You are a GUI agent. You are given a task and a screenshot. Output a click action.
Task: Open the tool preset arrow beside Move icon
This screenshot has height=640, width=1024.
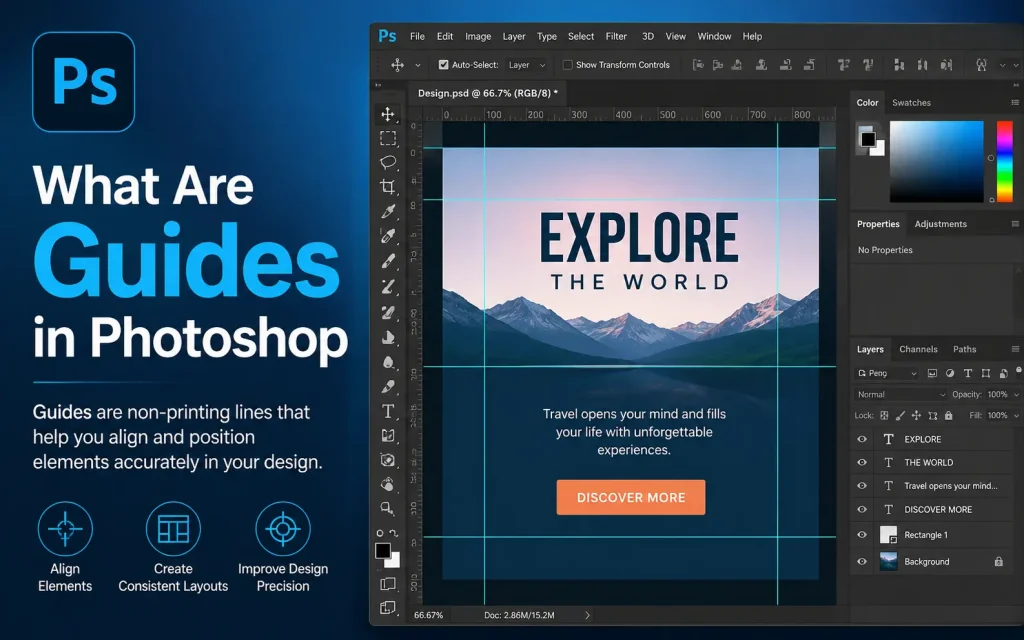418,65
